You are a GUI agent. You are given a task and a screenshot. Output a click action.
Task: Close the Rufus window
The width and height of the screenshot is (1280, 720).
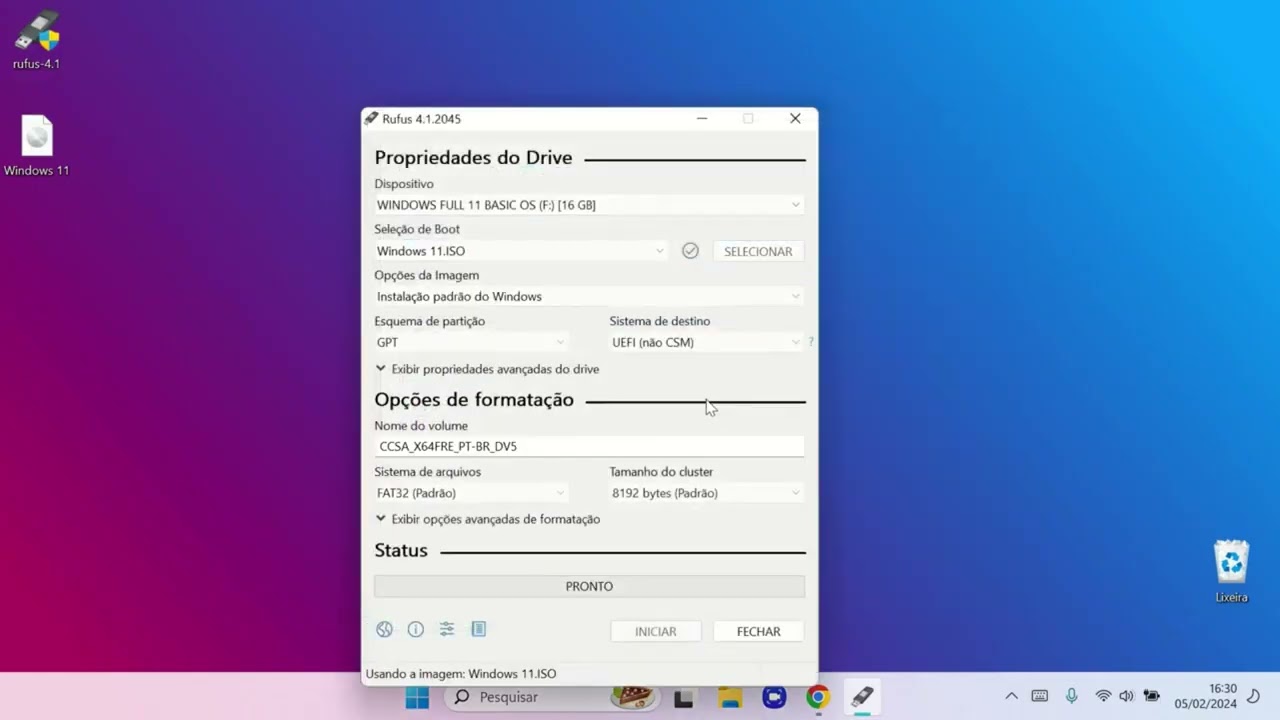coord(795,118)
